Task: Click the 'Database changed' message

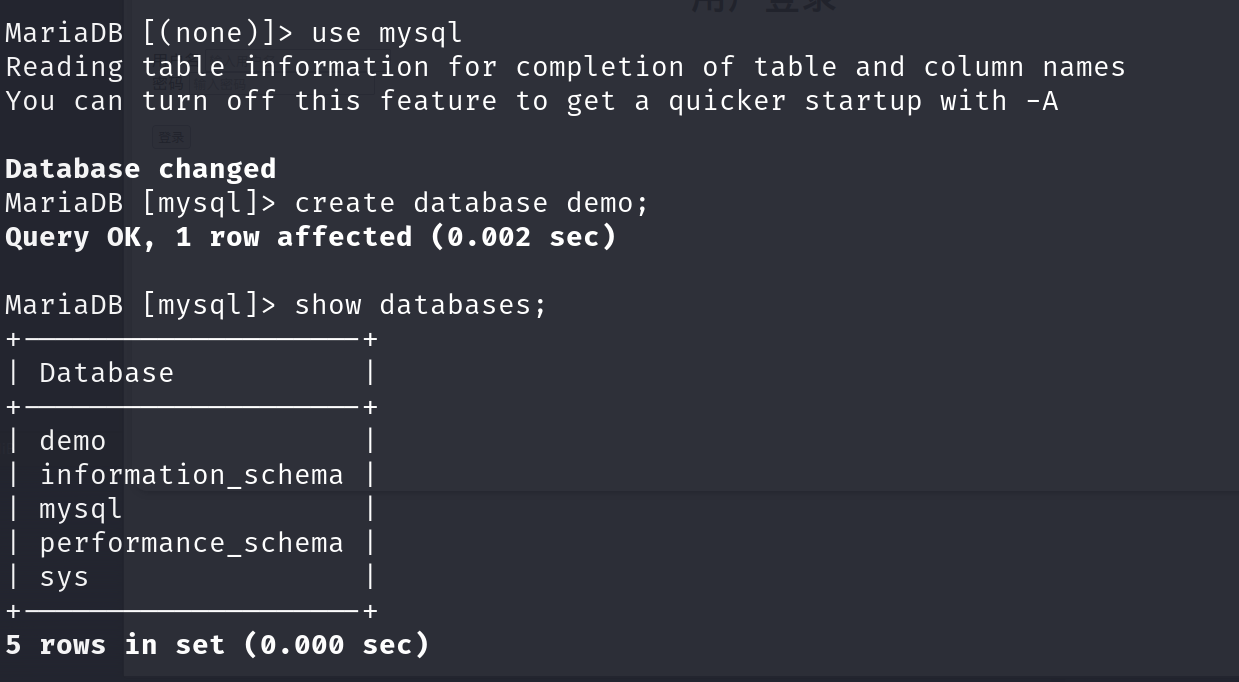Action: point(140,169)
